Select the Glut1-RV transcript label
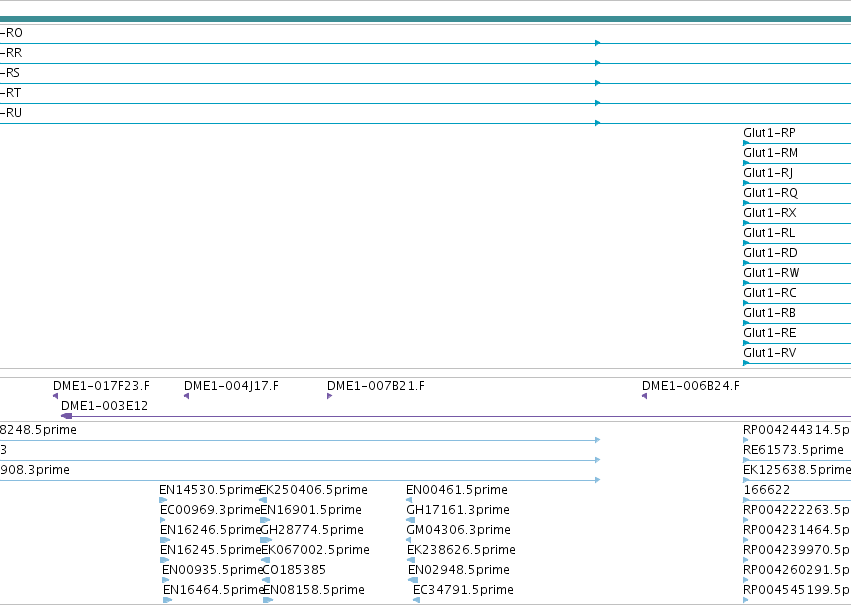 770,353
